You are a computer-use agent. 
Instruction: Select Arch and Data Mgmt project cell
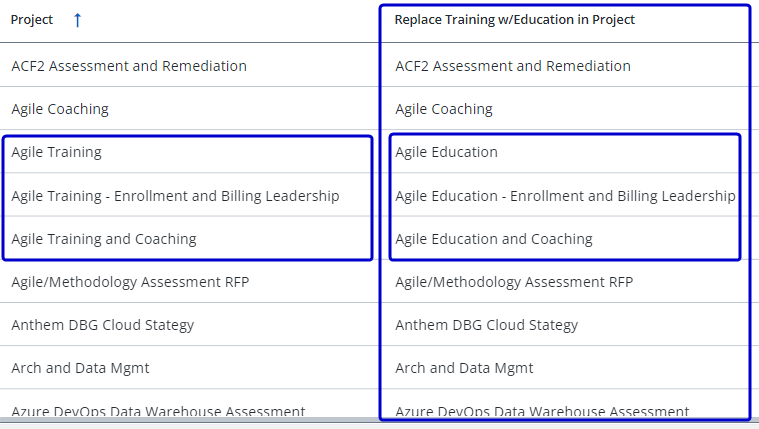click(80, 368)
